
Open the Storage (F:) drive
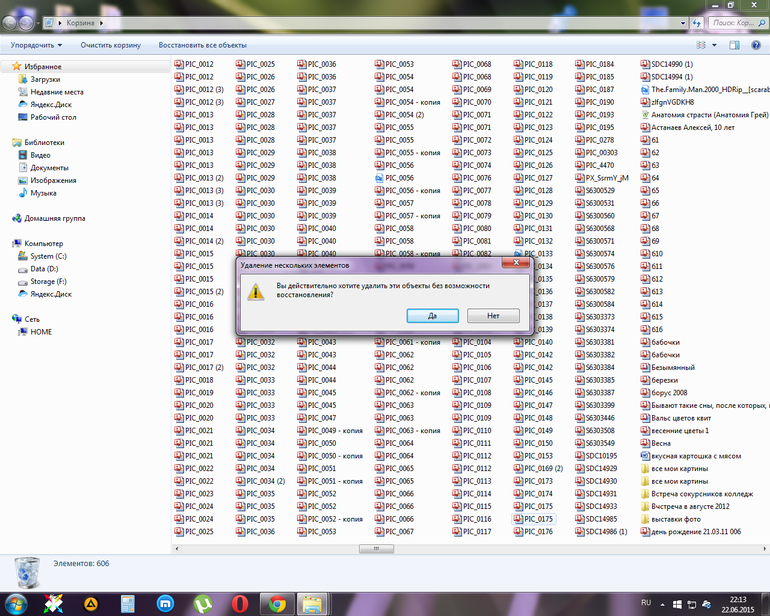pos(49,281)
